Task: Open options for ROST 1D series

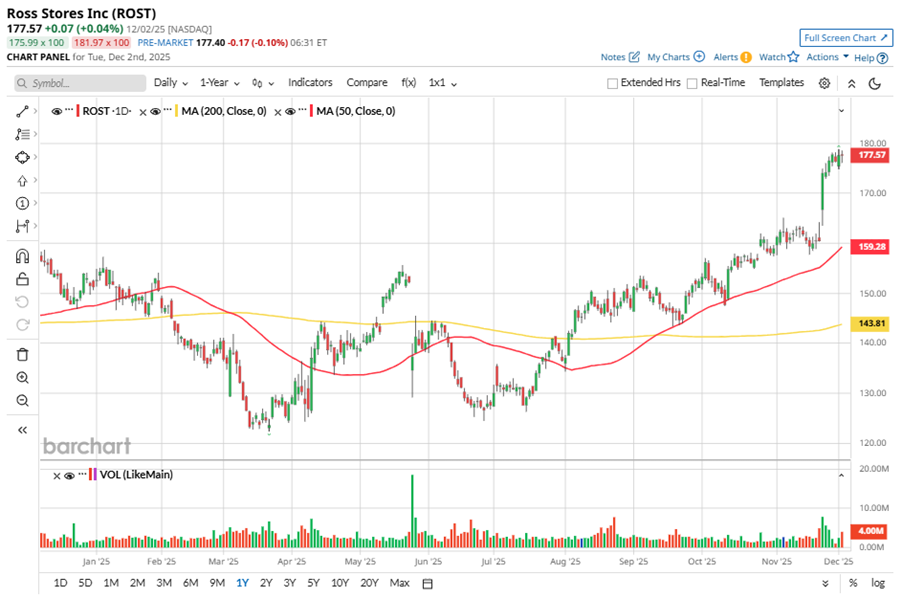Action: tap(69, 110)
